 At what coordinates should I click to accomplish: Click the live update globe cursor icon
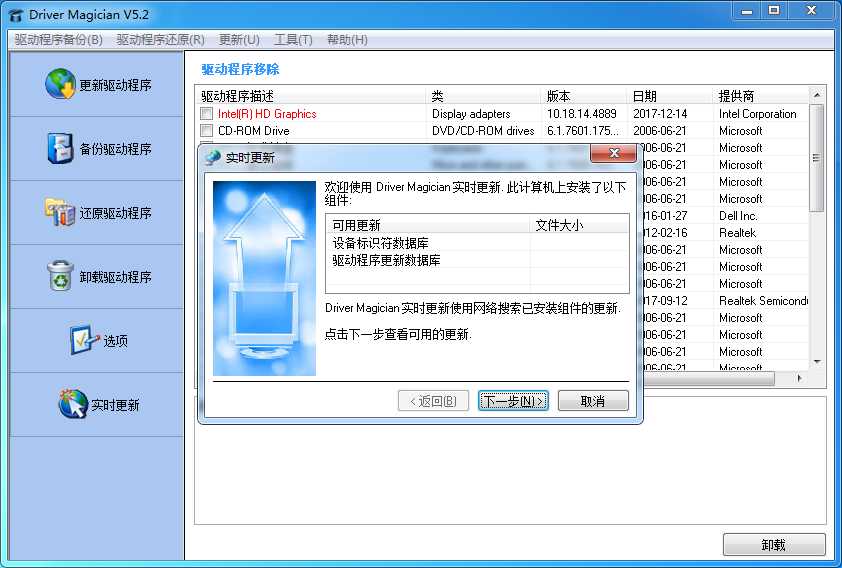click(x=73, y=404)
